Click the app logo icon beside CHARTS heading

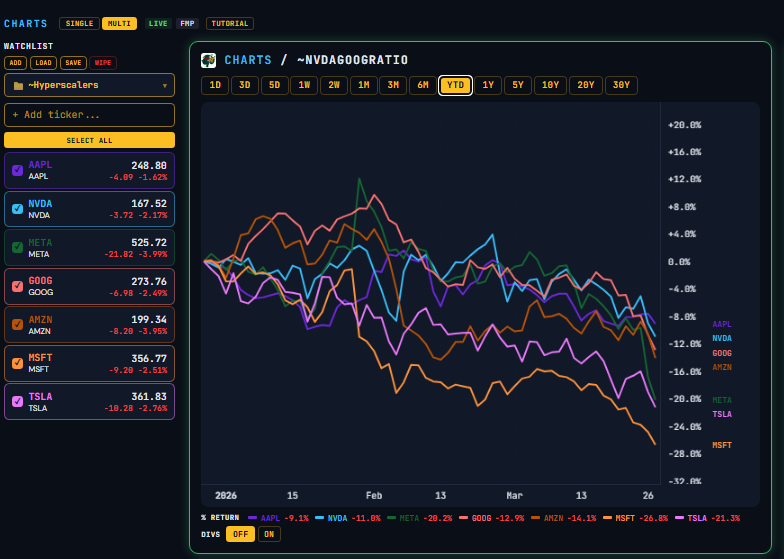(x=208, y=60)
